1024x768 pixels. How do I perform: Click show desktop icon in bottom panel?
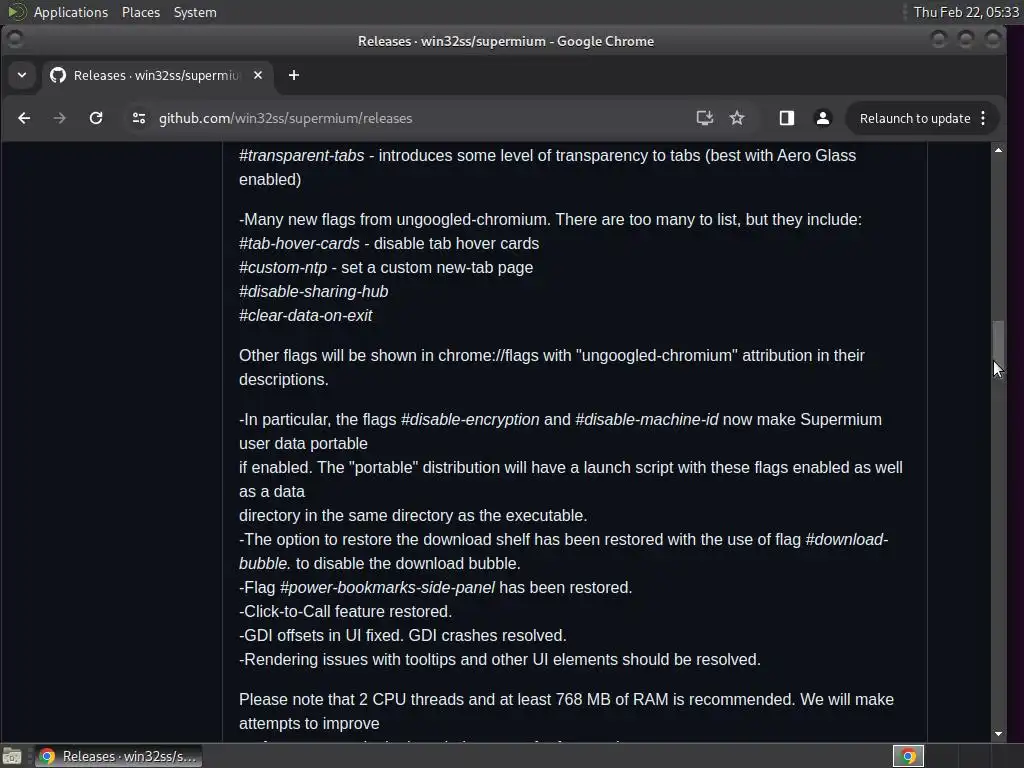point(12,756)
